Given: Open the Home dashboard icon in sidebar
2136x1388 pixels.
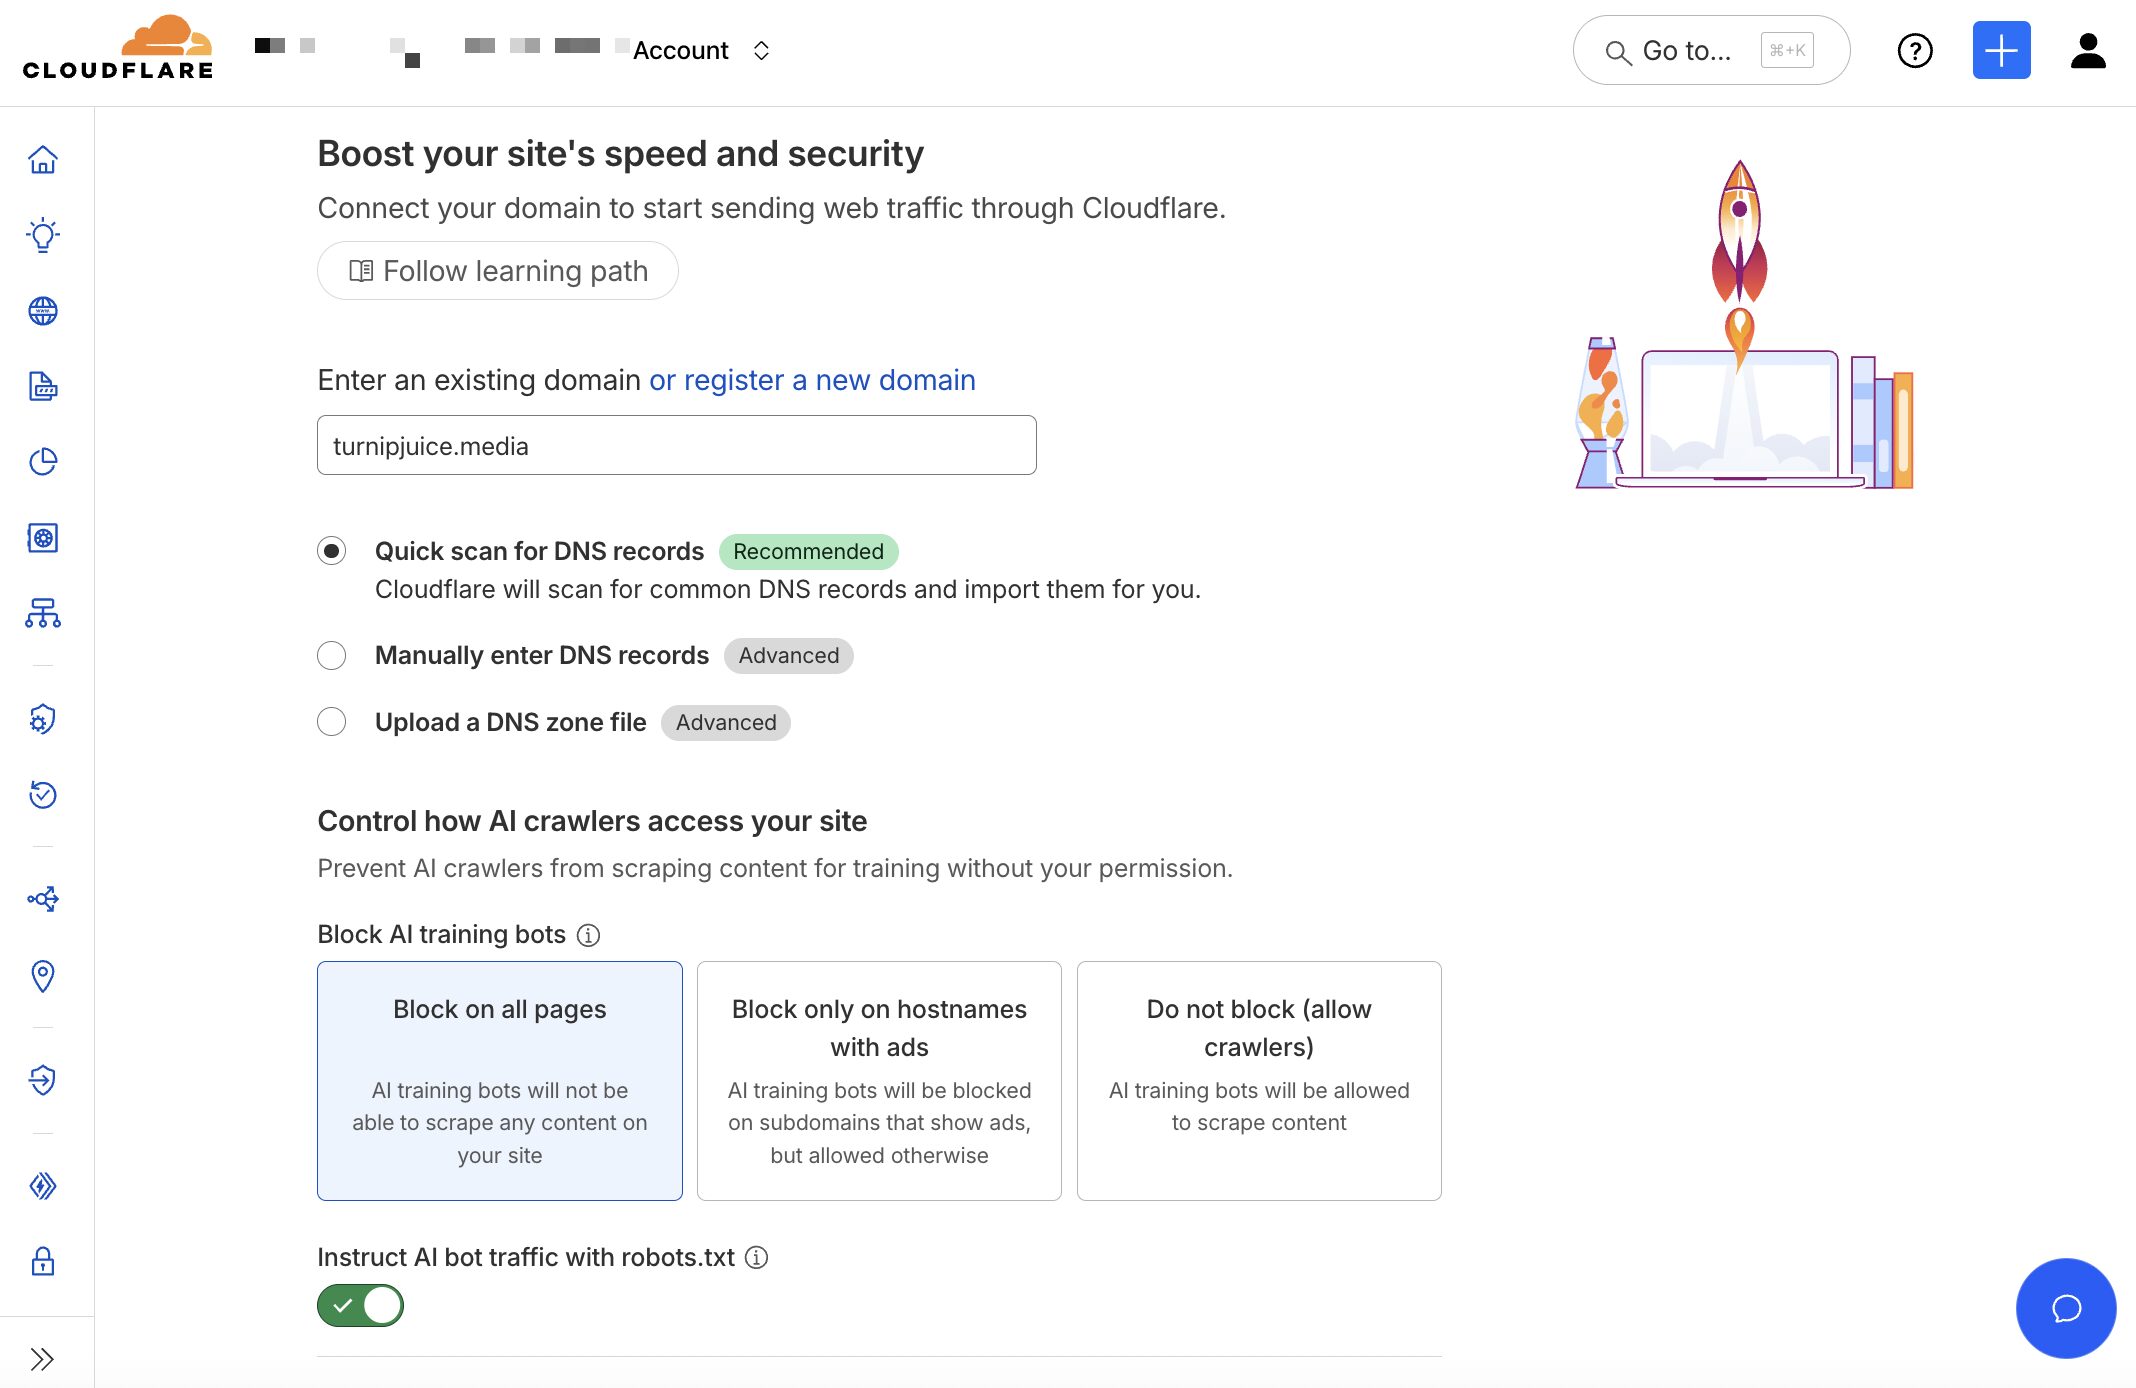Looking at the screenshot, I should click(43, 159).
